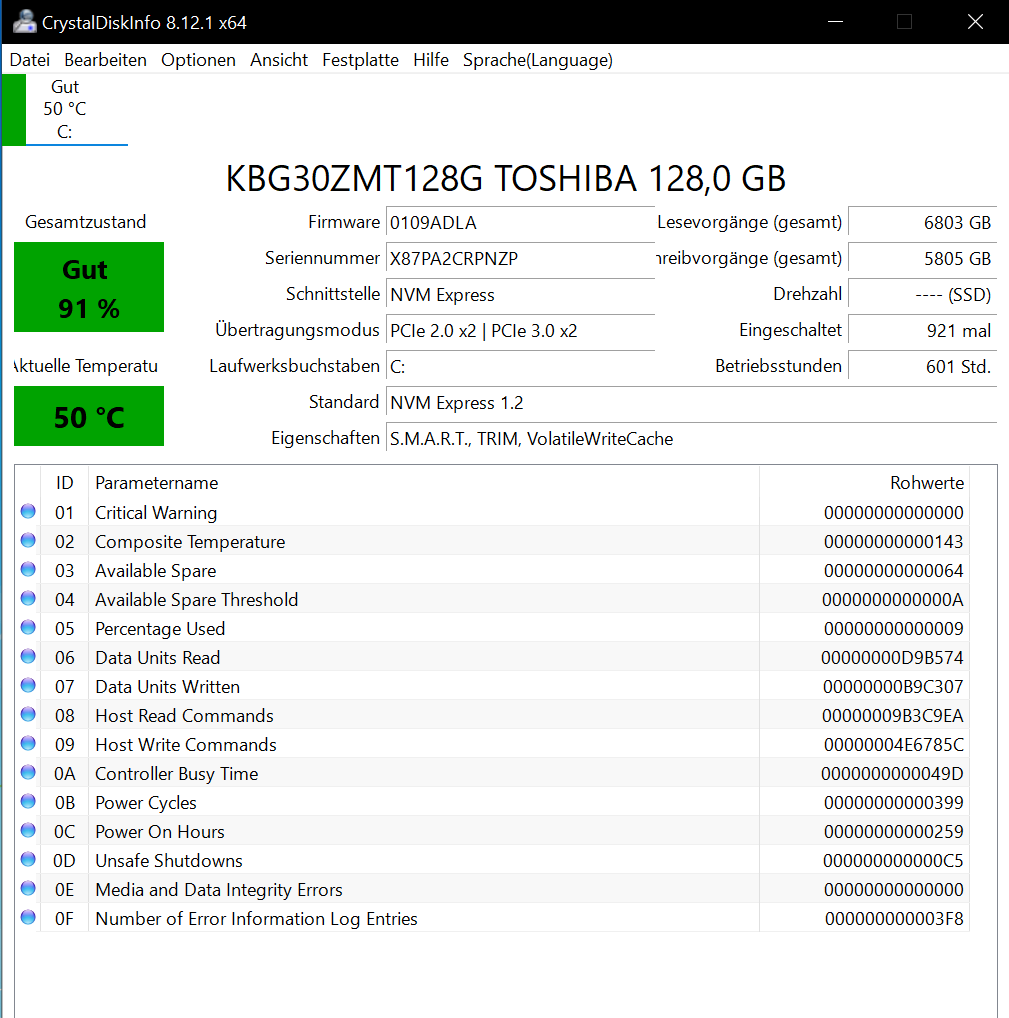Select the Composite Temperature row name

[x=190, y=541]
